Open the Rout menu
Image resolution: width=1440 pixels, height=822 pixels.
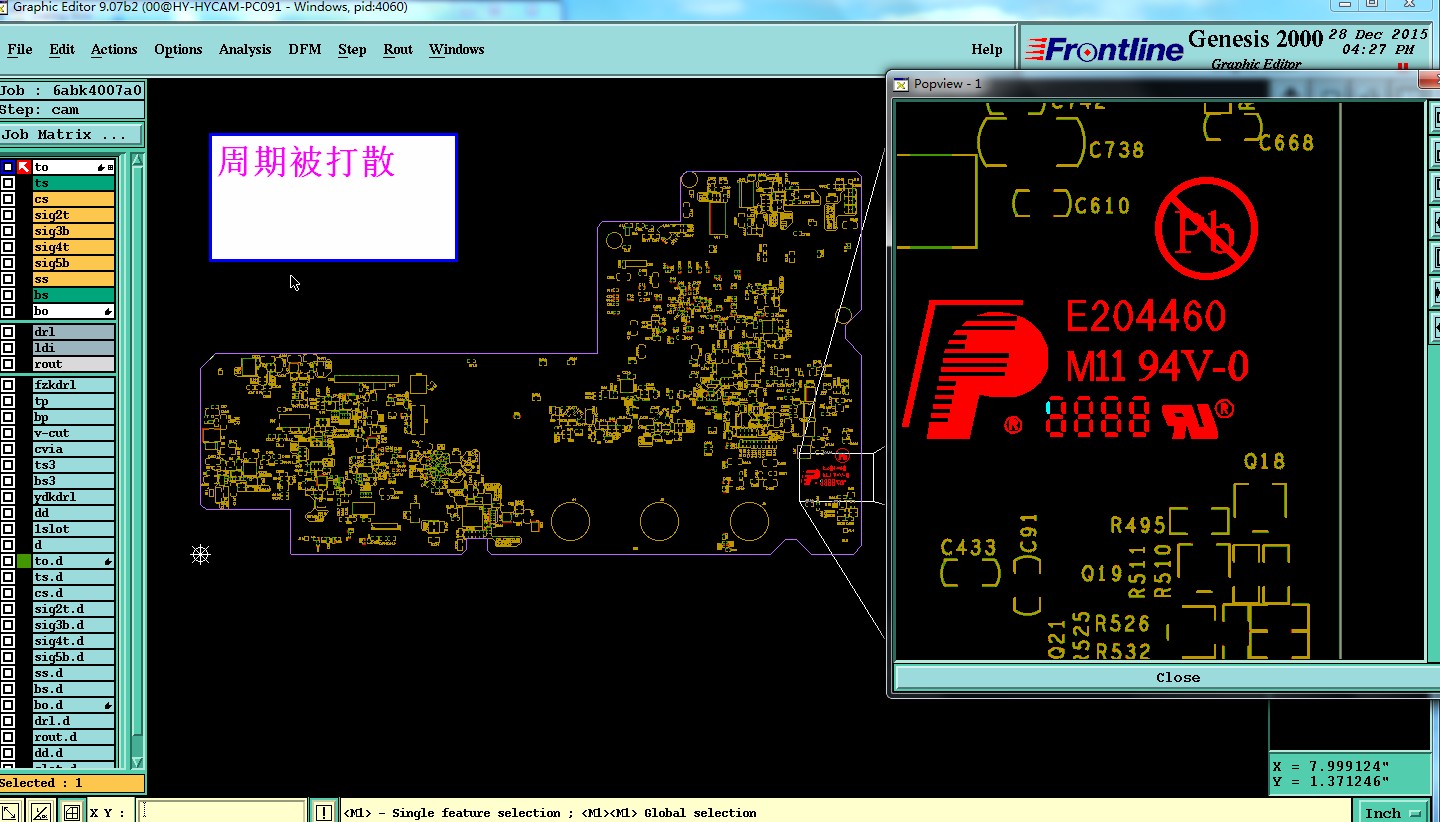pyautogui.click(x=398, y=49)
